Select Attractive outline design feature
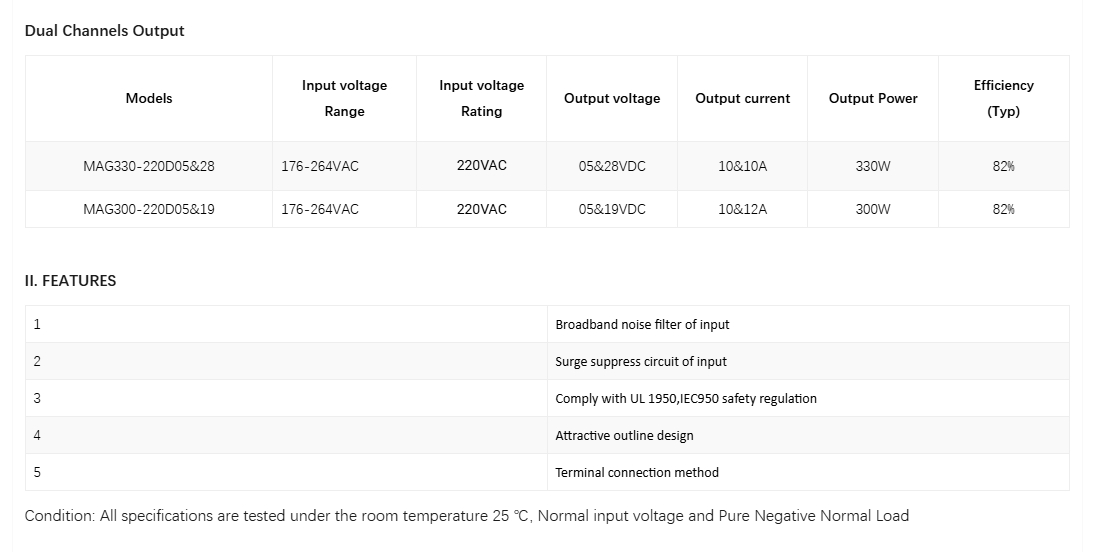 [624, 435]
